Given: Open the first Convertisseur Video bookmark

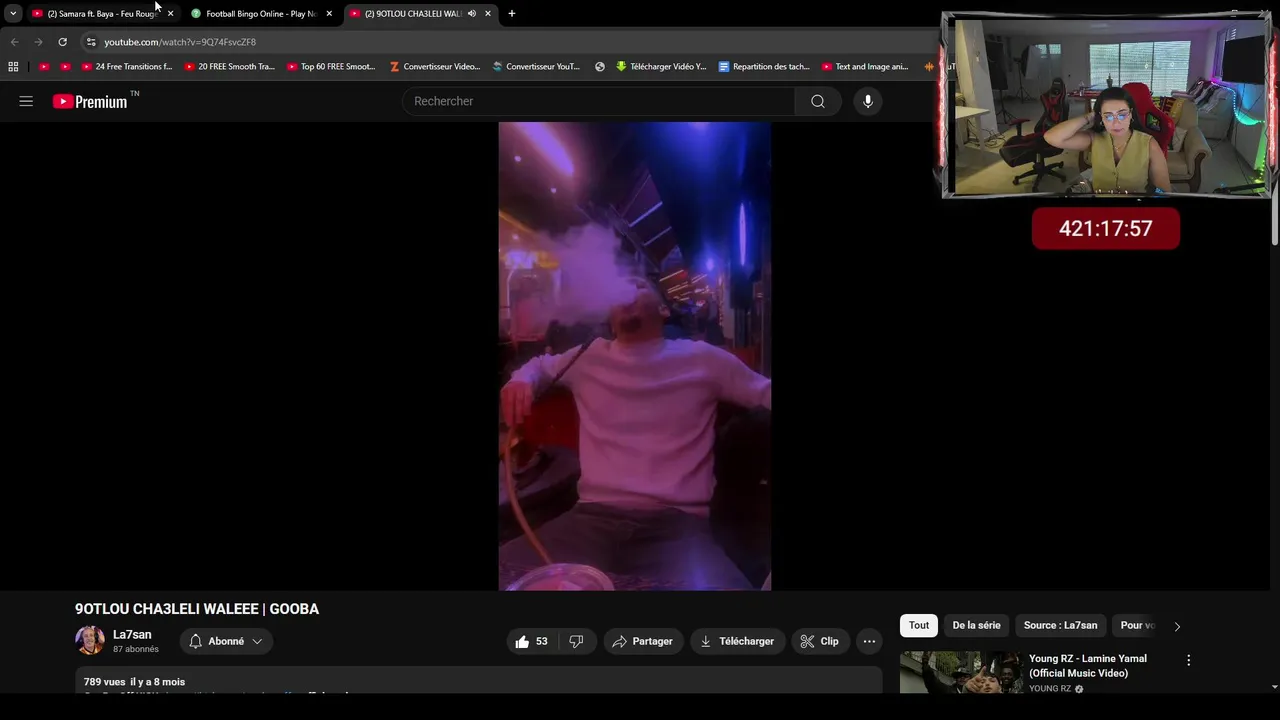Looking at the screenshot, I should click(x=435, y=67).
